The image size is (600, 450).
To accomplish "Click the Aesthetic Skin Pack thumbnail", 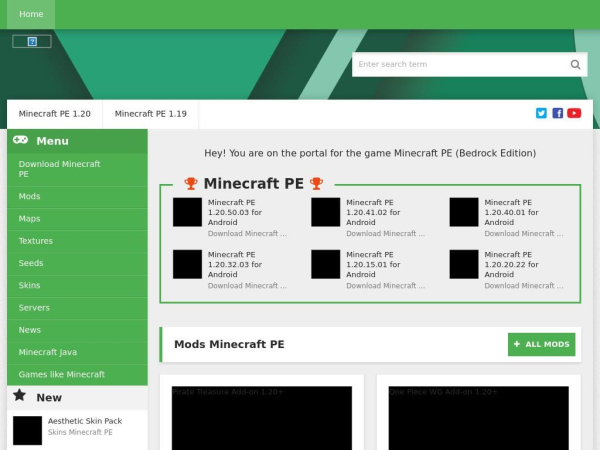I will (x=28, y=430).
